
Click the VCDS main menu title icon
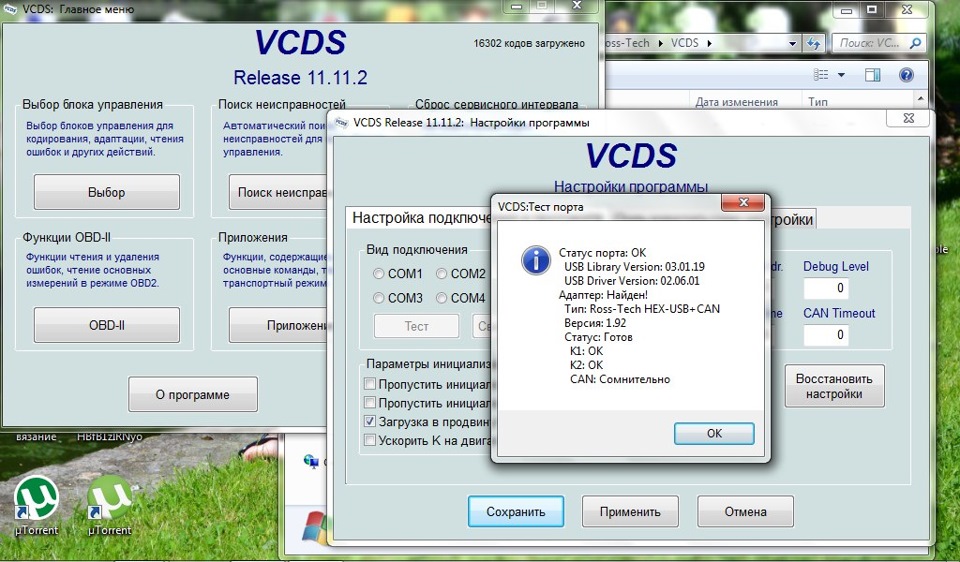pos(9,9)
